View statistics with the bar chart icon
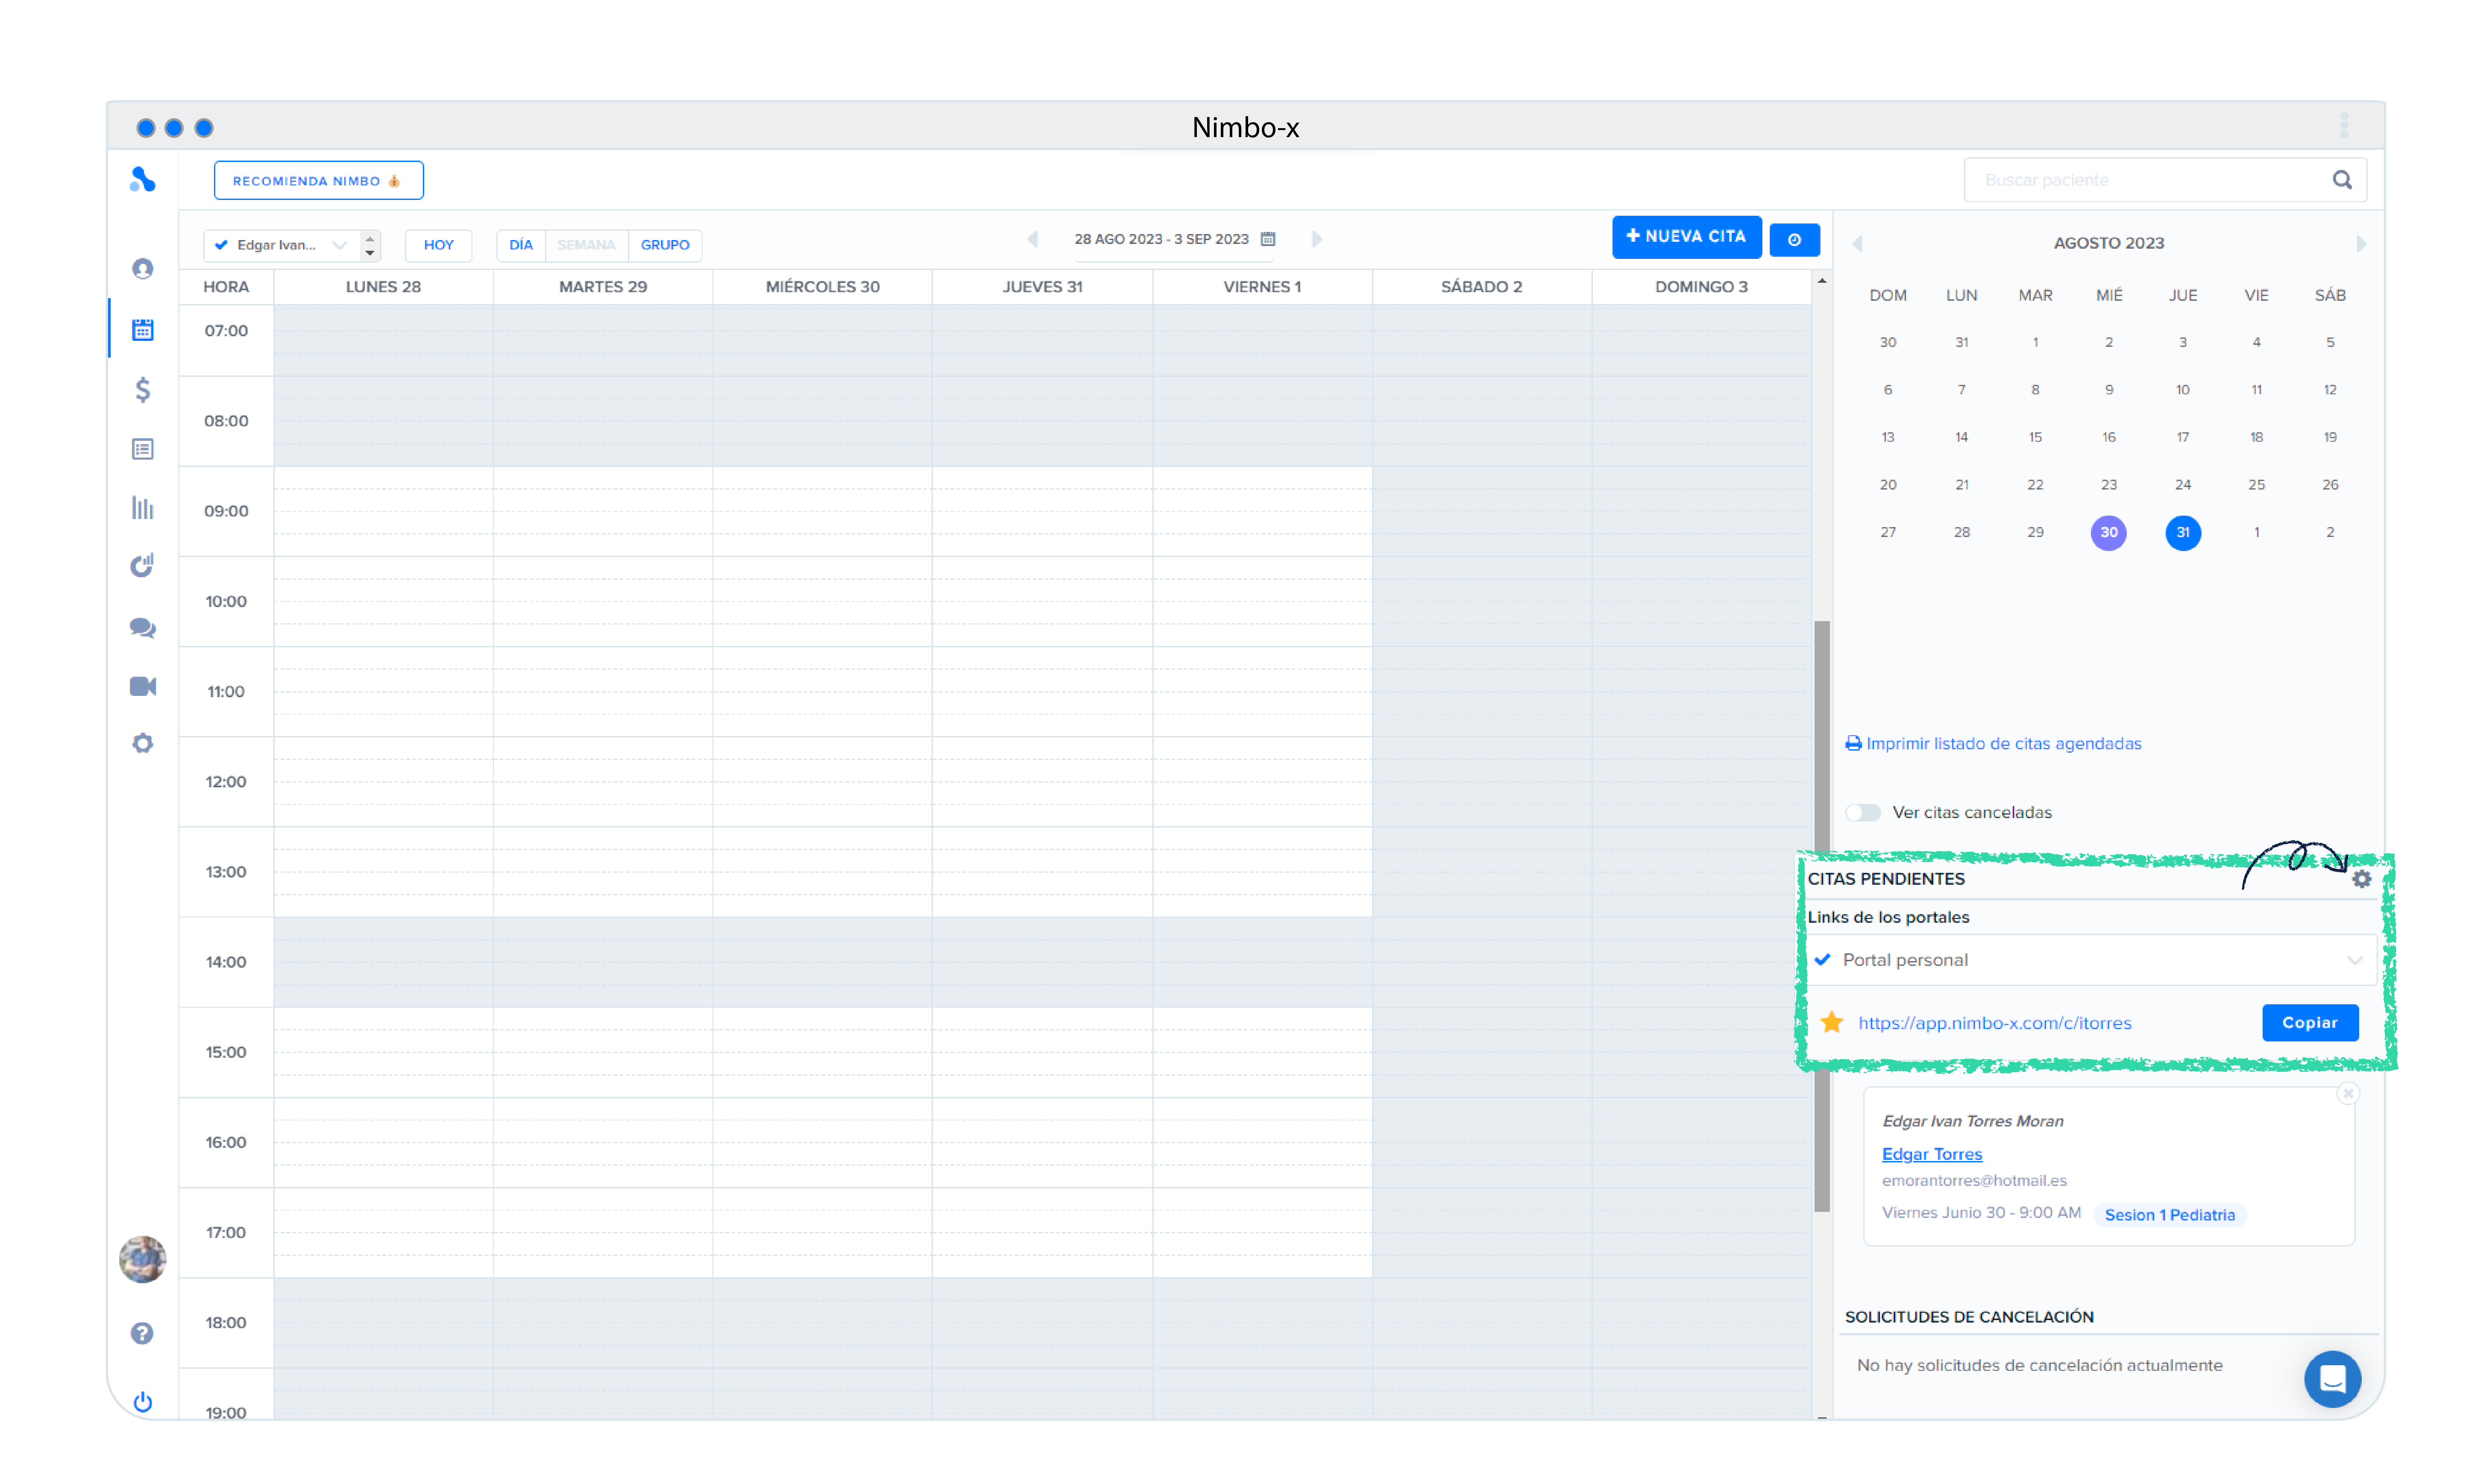Screen dimensions: 2492x1484 (x=143, y=508)
